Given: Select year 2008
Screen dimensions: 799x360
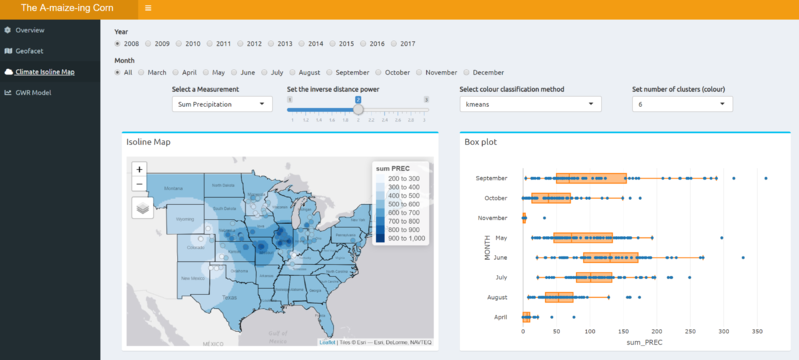Looking at the screenshot, I should [x=118, y=44].
